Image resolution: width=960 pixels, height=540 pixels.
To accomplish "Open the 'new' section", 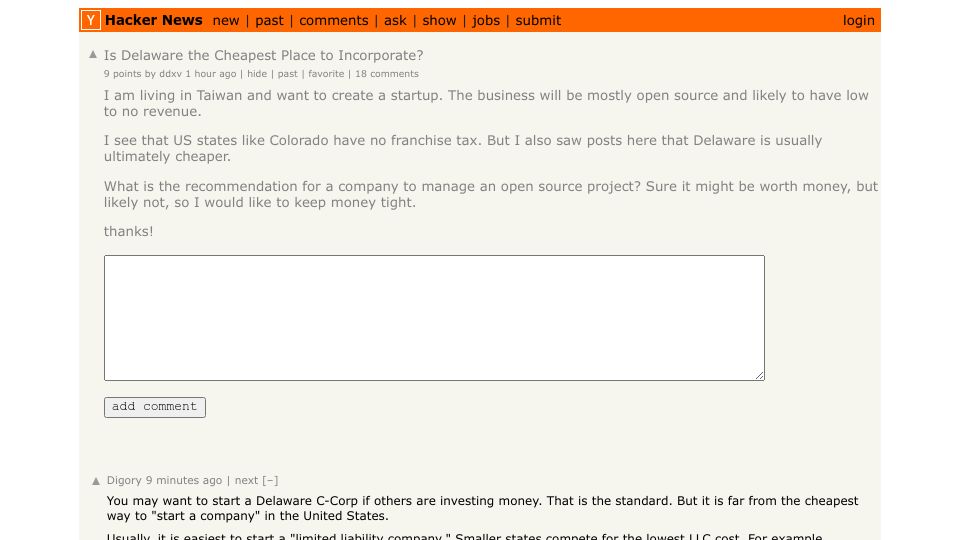I will tap(226, 21).
